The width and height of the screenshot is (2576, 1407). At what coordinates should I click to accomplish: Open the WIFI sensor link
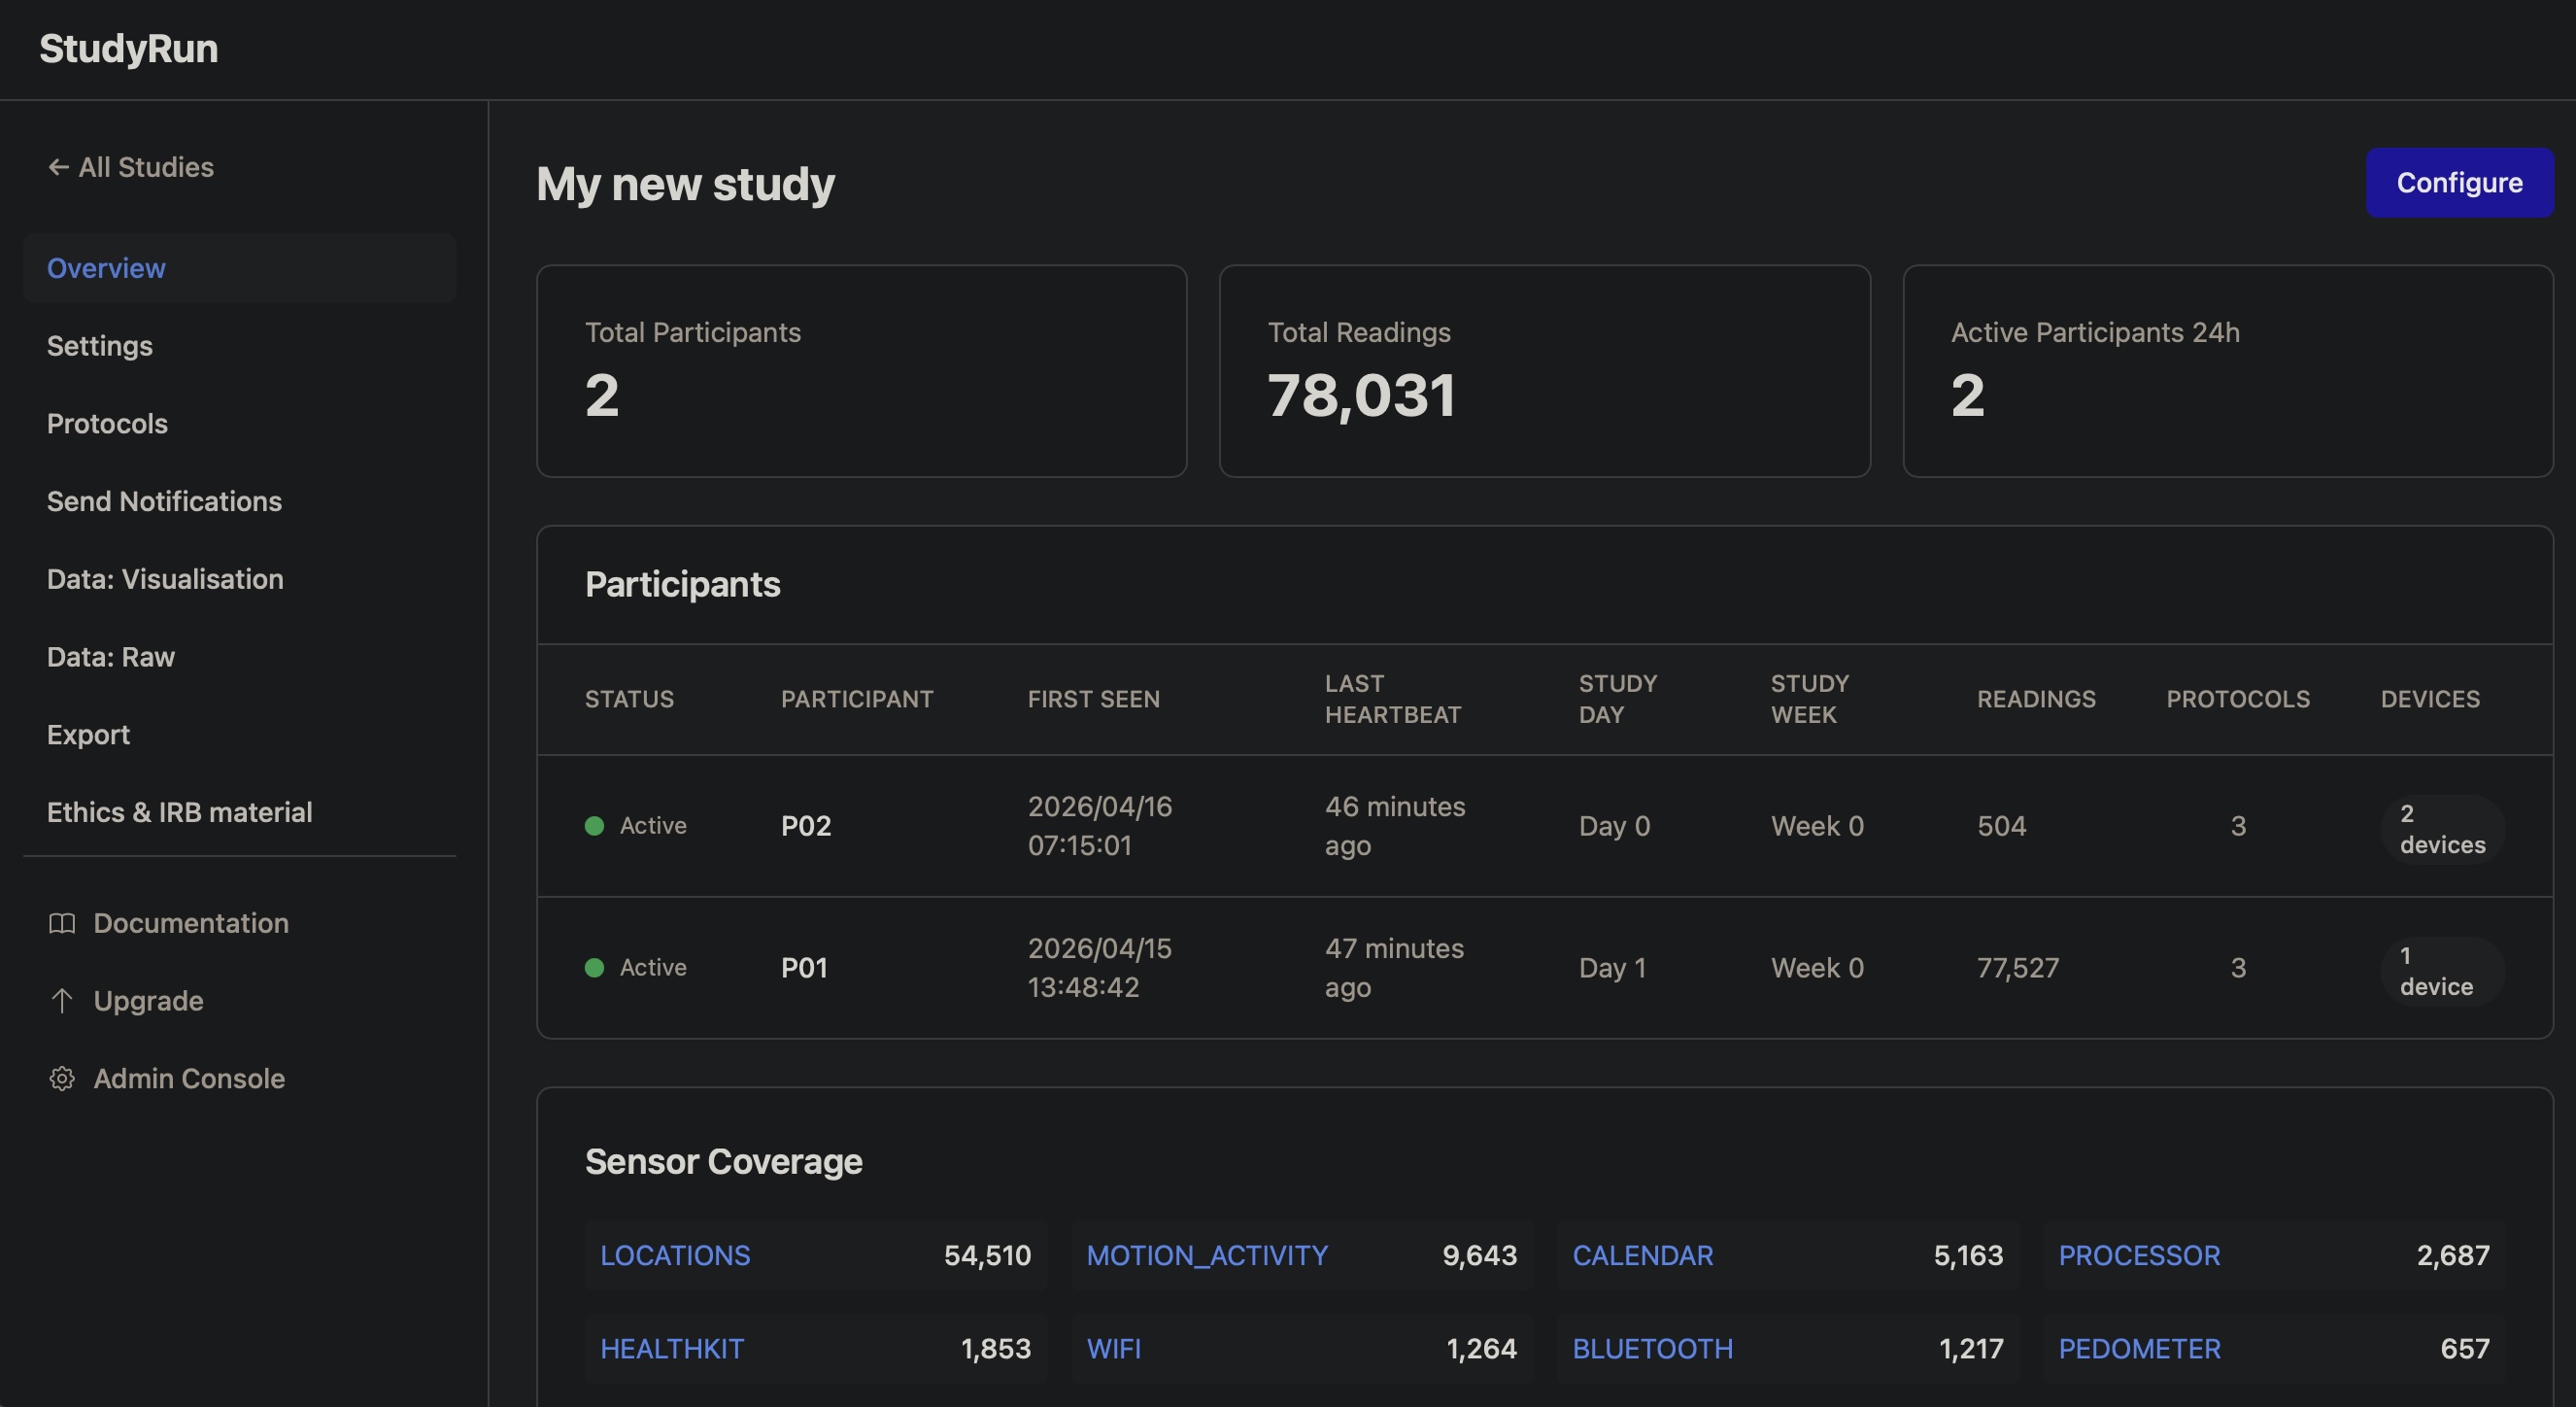[1113, 1349]
